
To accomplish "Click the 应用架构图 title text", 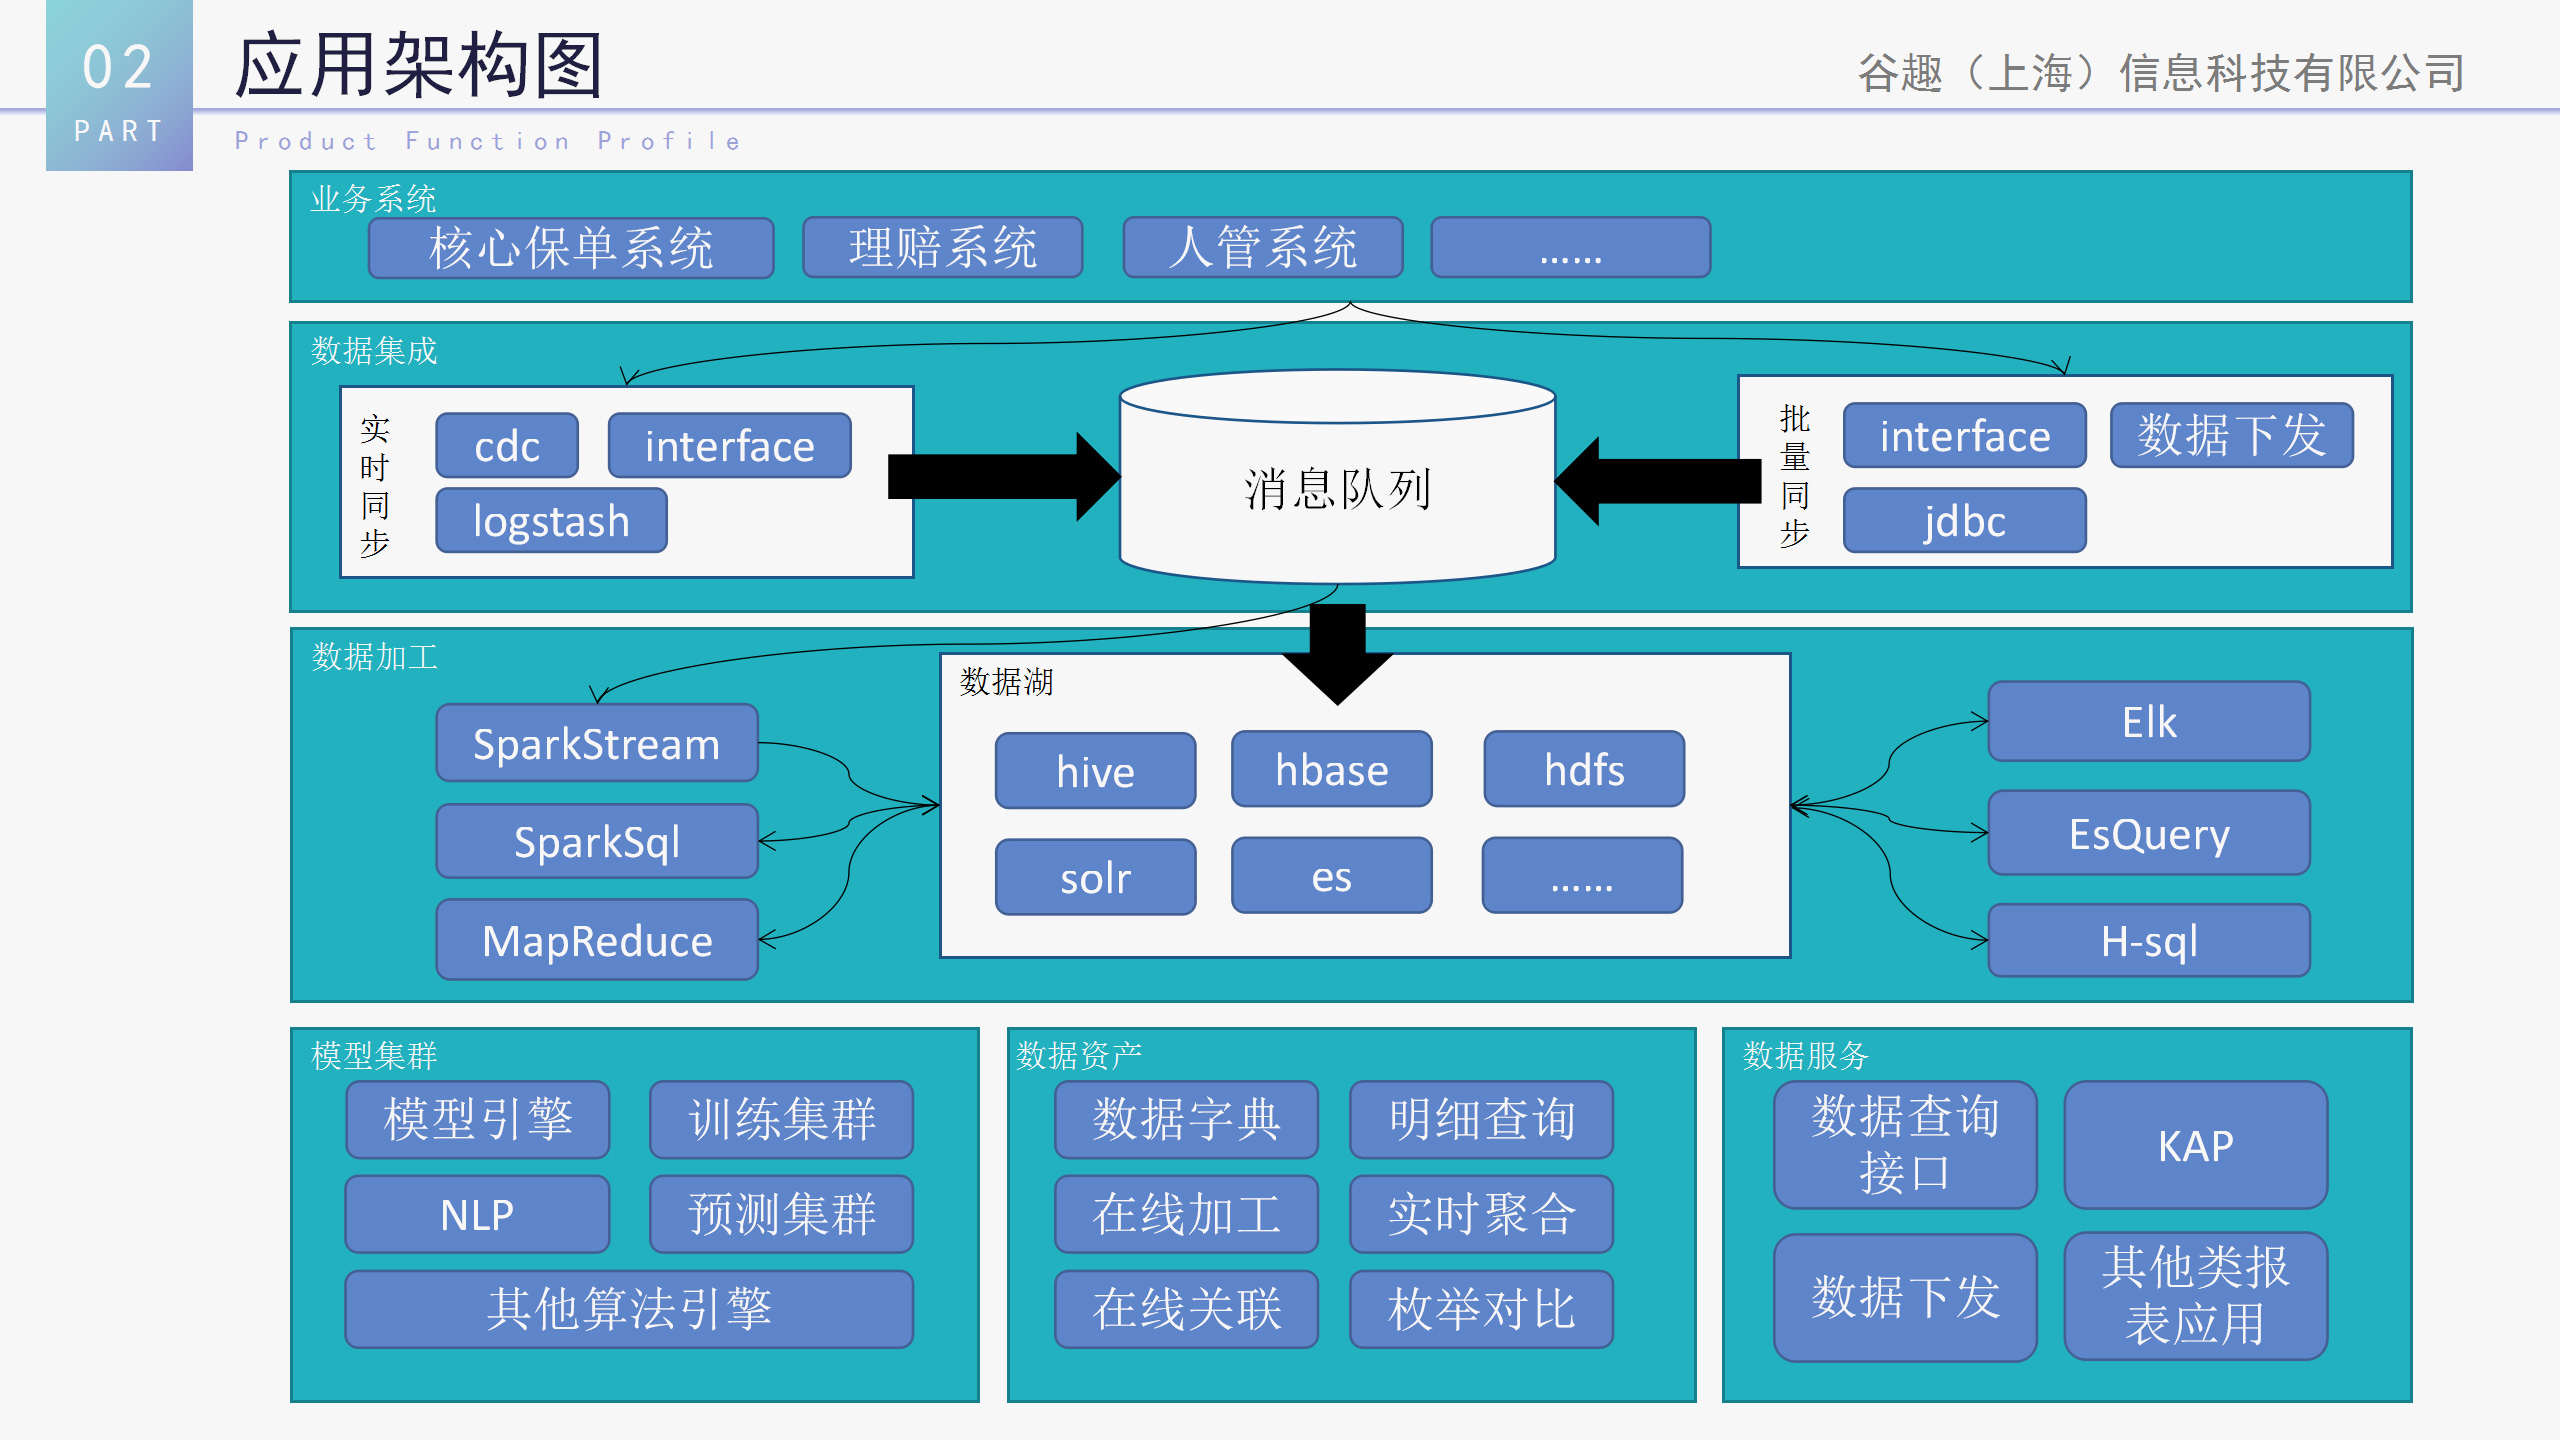I will click(418, 66).
